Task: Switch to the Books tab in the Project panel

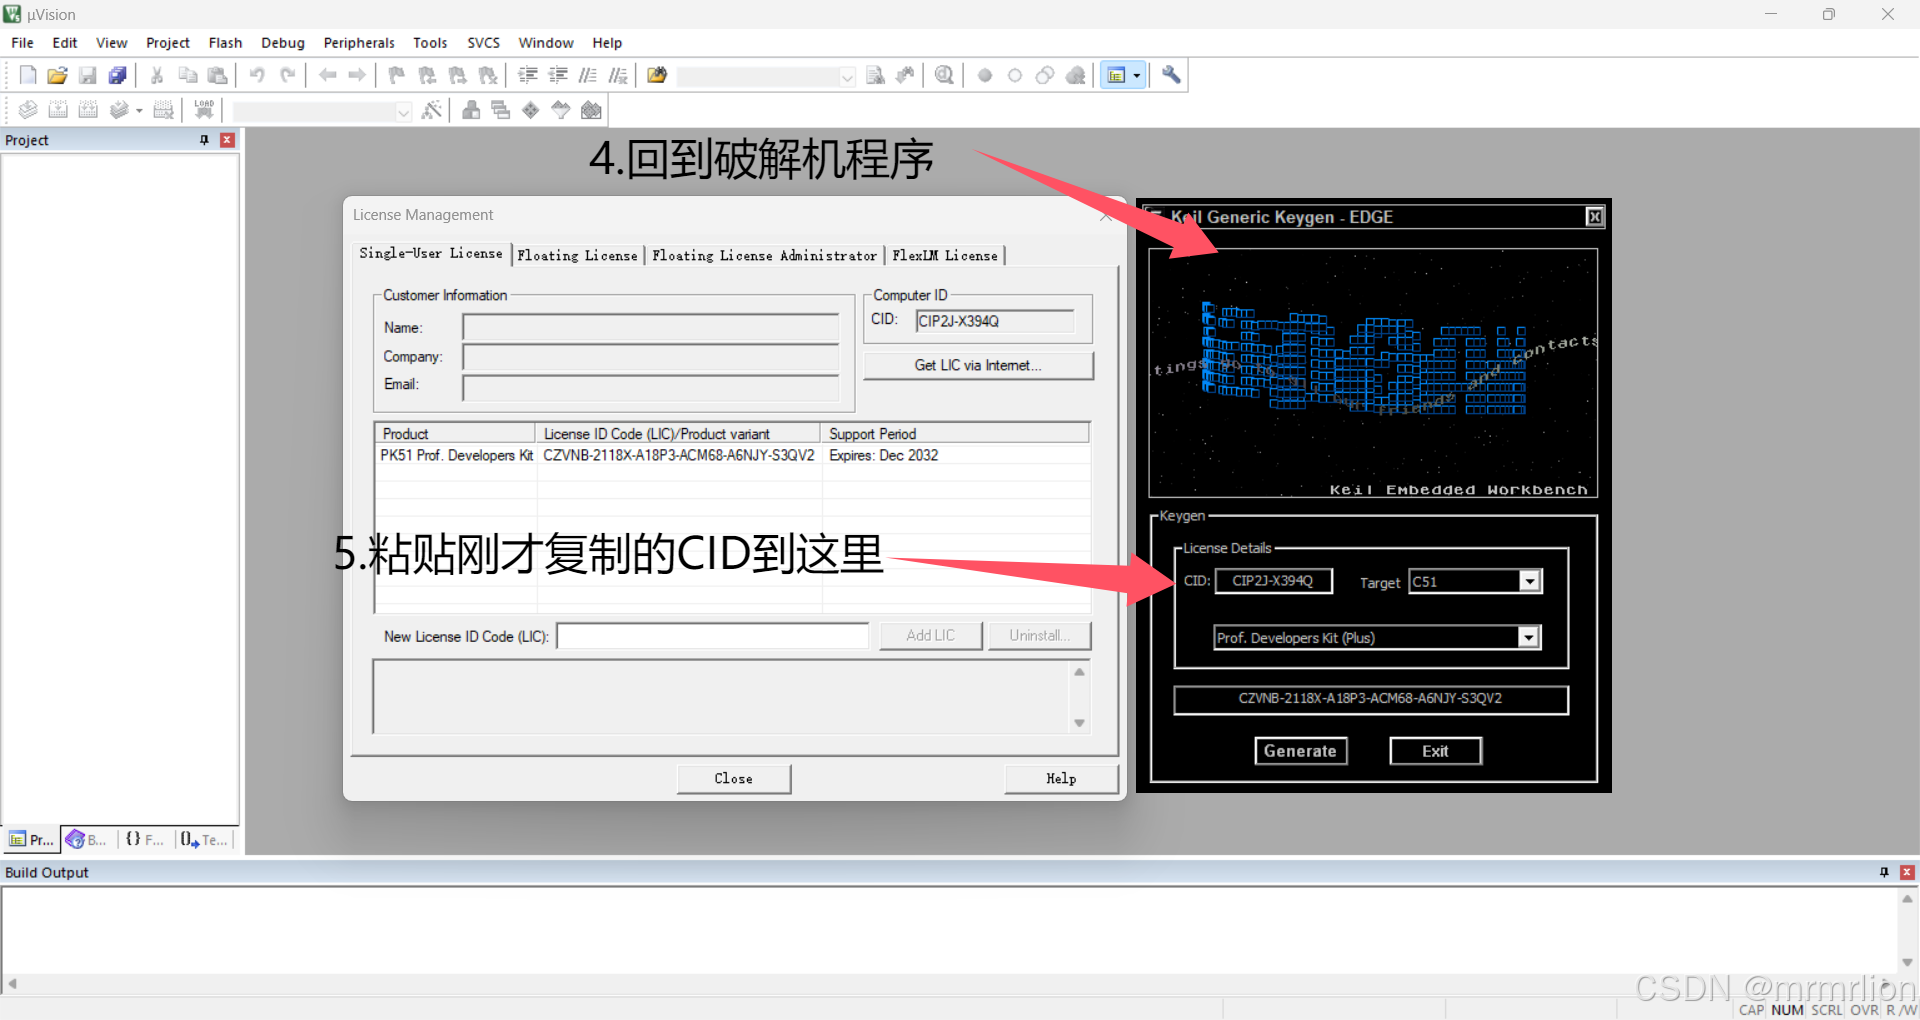Action: tap(87, 840)
